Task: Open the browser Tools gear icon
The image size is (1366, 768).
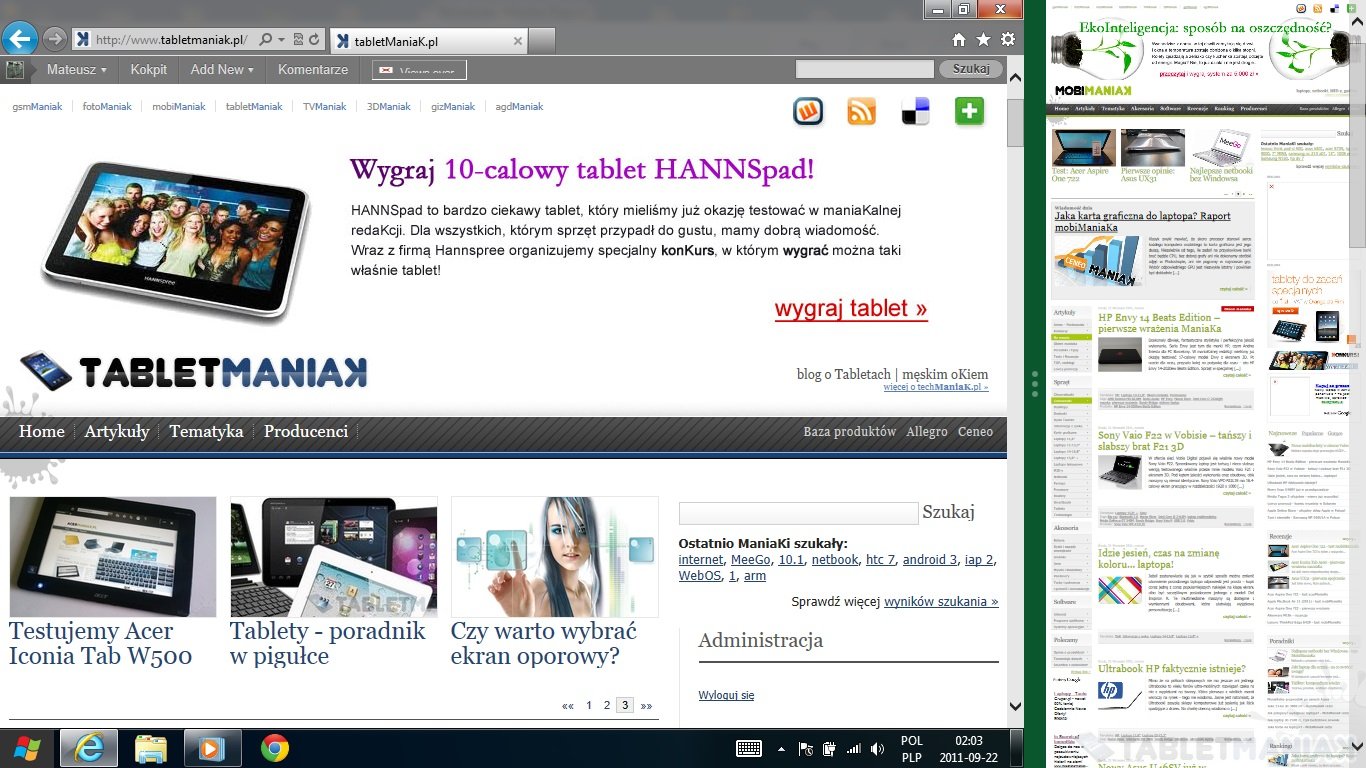Action: (1007, 40)
